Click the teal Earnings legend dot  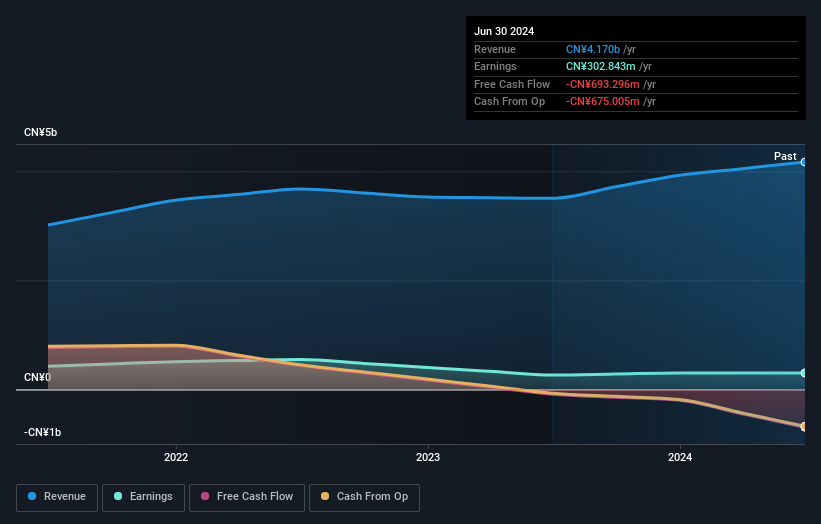(x=118, y=496)
